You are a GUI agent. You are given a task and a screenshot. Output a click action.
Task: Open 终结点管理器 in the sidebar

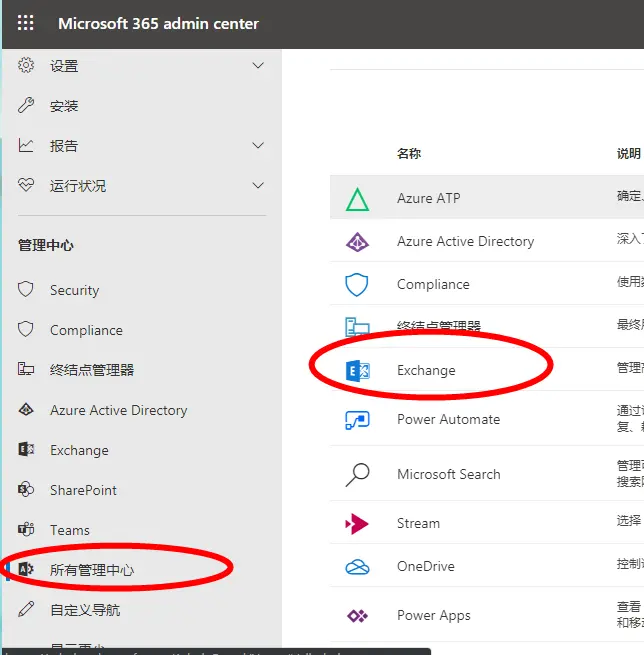[x=92, y=370]
